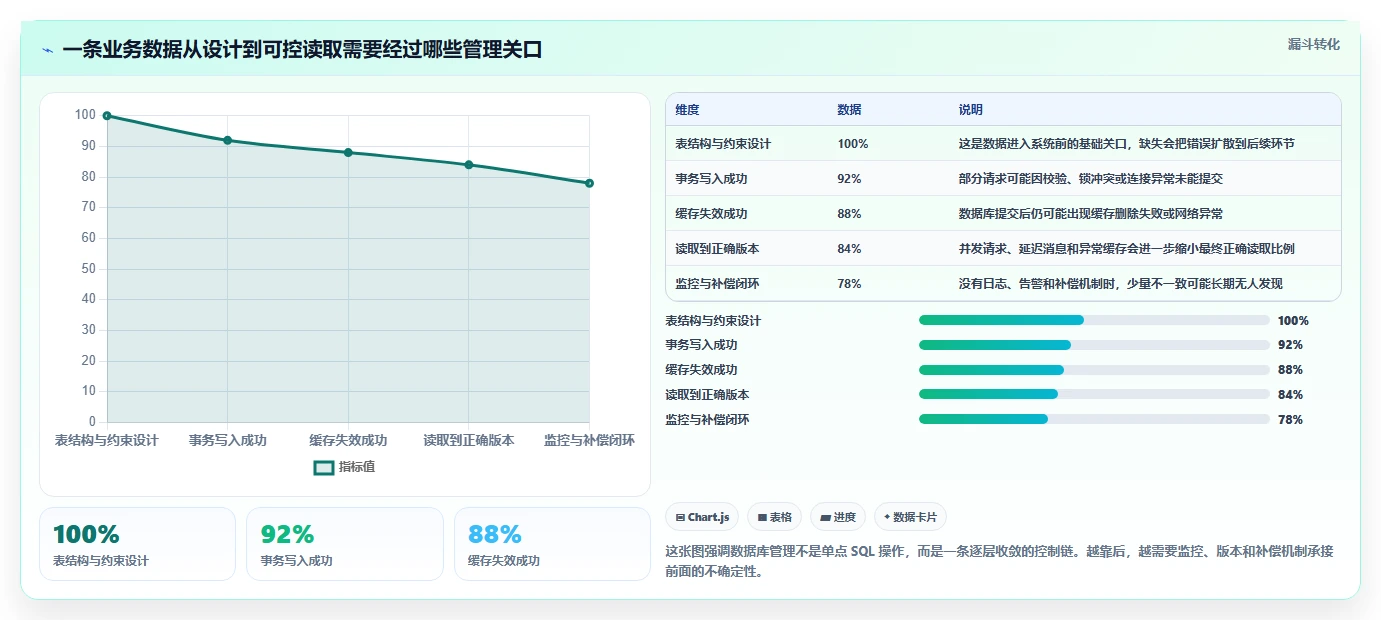Click the 漏斗转化 label in header

pos(1313,44)
